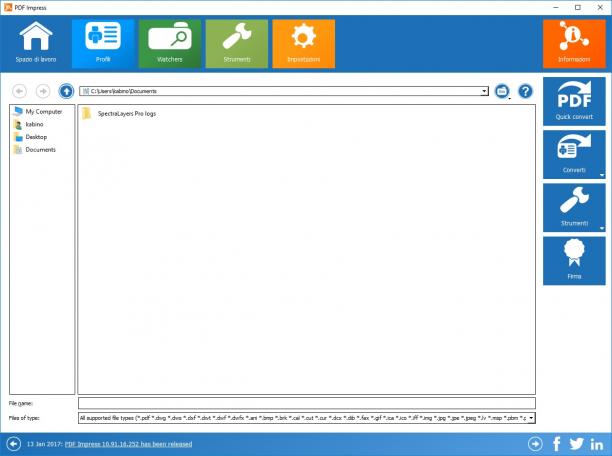Click the Quick convert PDF button
This screenshot has width=612, height=456.
[x=574, y=102]
